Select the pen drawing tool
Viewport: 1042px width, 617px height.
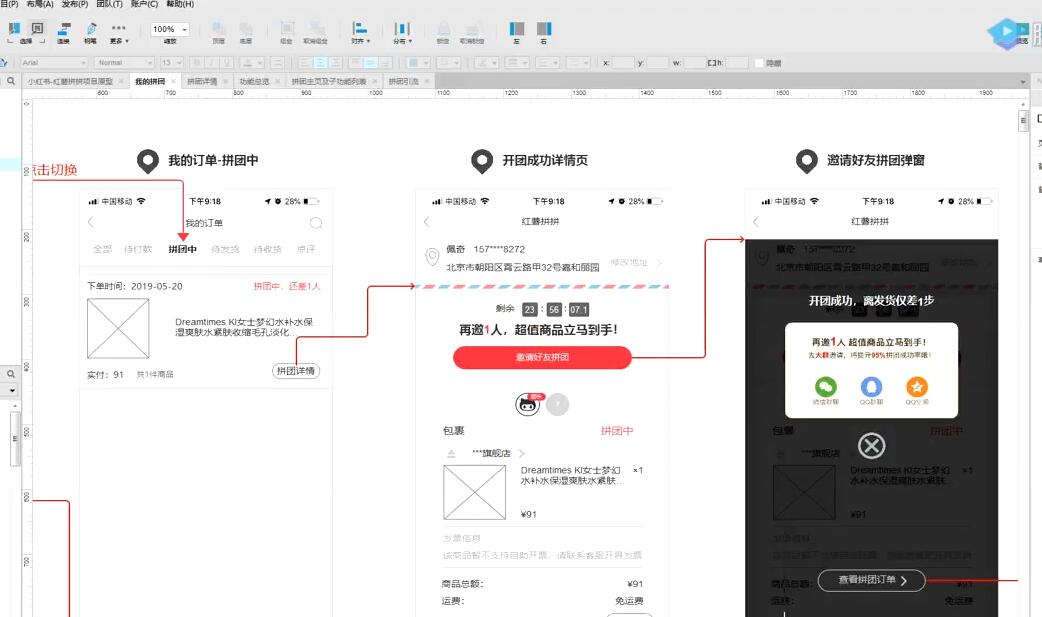[x=91, y=28]
